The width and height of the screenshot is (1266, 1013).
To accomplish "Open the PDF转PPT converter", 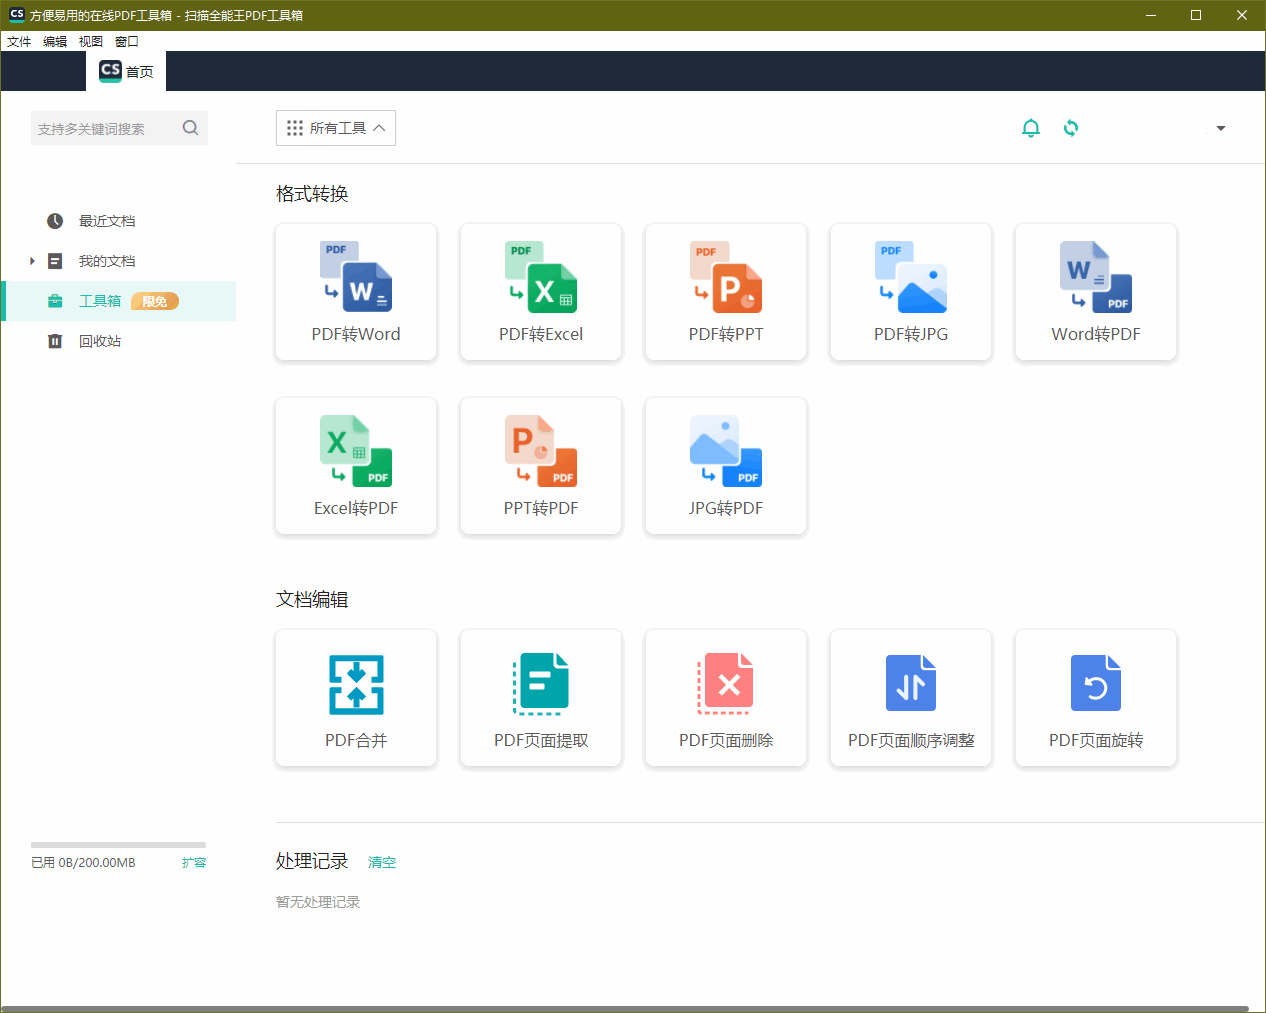I will [x=725, y=292].
